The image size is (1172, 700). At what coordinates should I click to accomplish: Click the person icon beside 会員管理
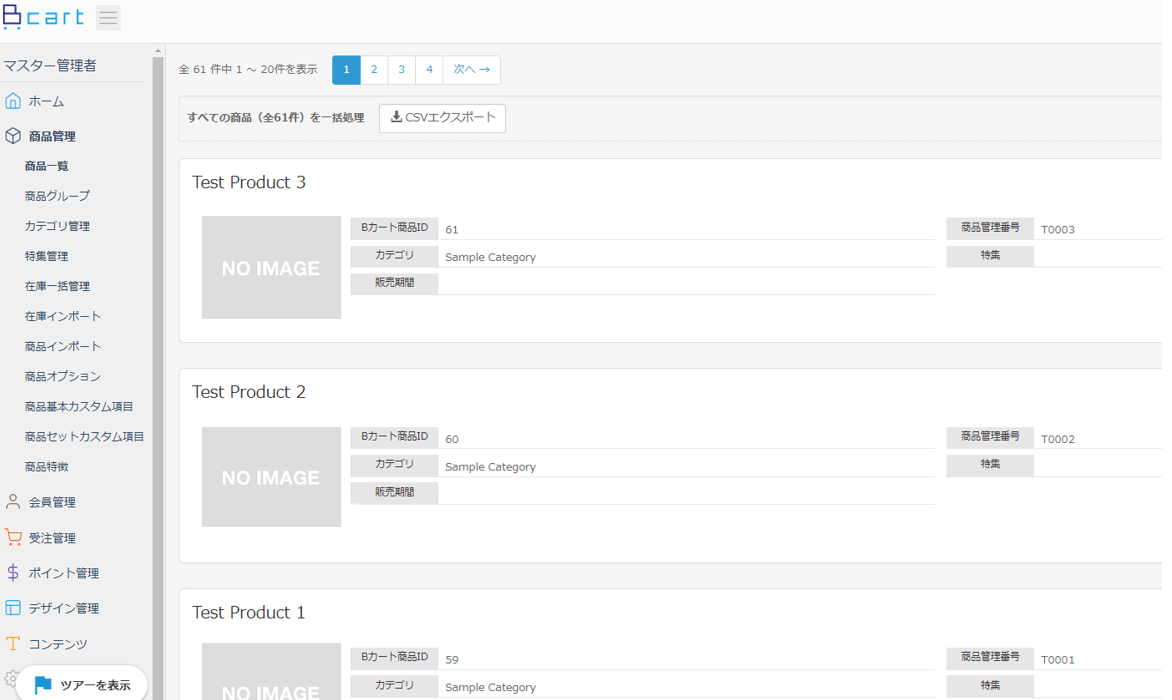point(13,502)
